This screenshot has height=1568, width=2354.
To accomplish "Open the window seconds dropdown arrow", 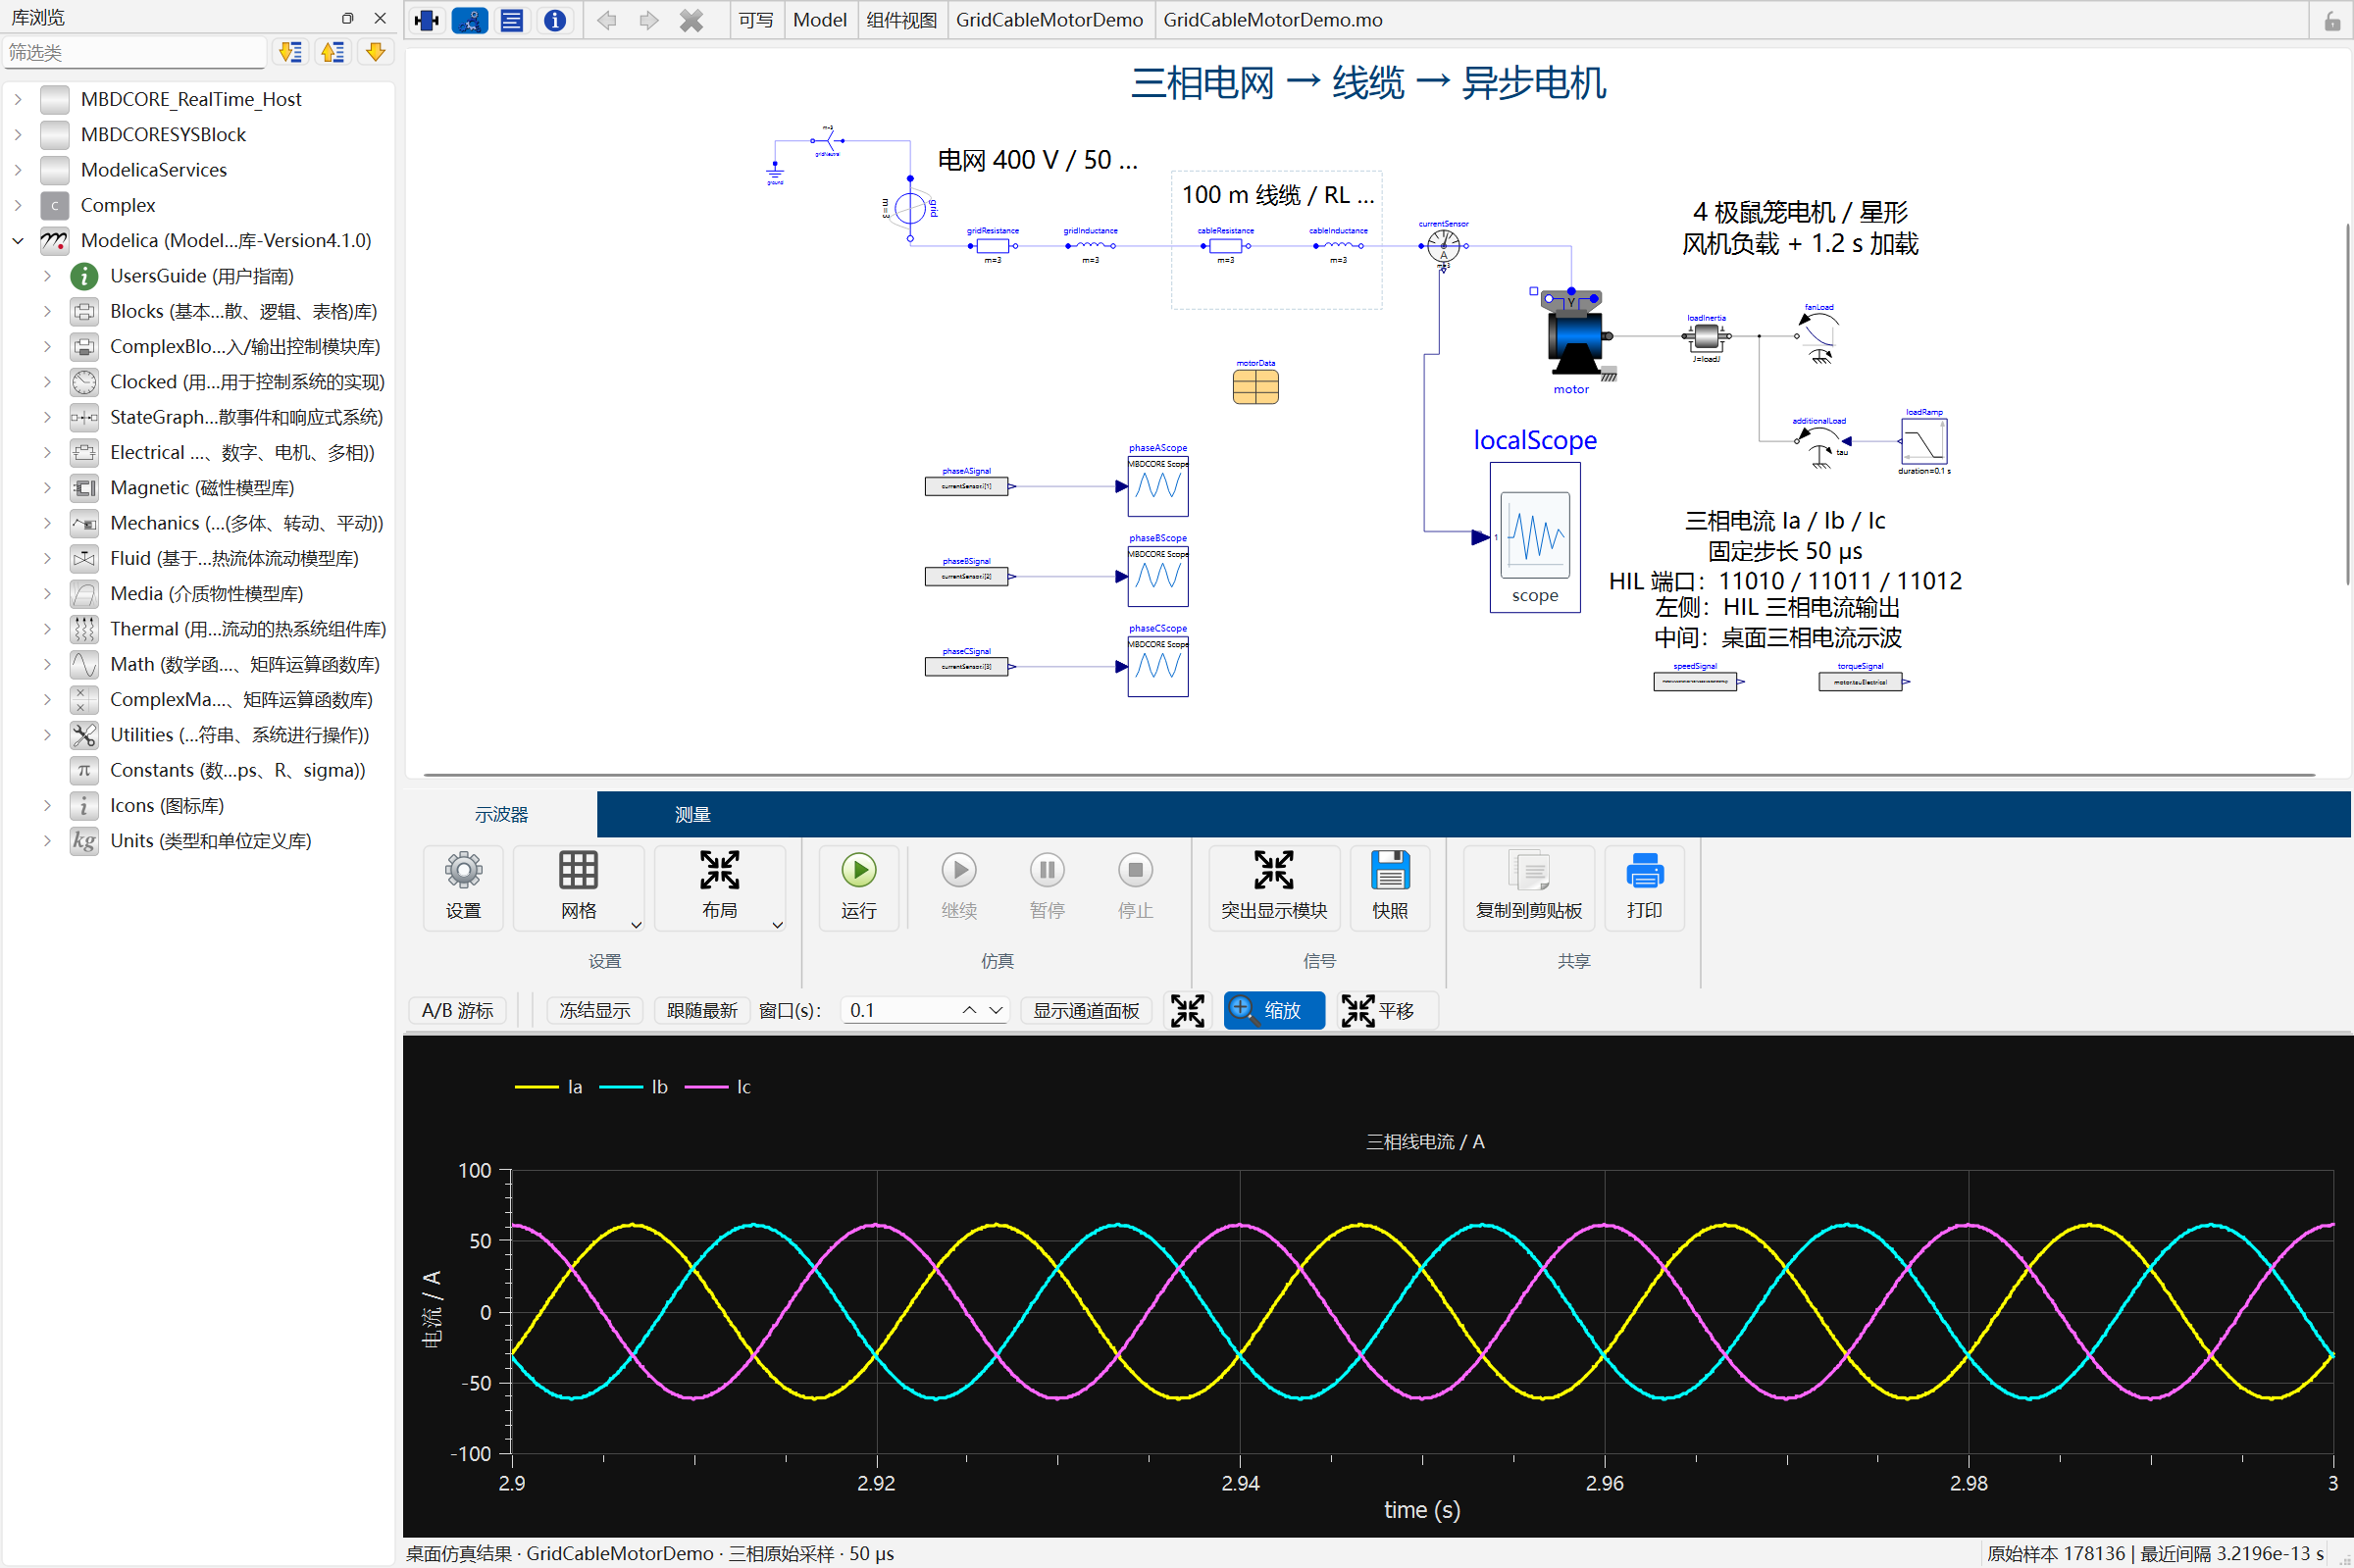I will point(996,1011).
